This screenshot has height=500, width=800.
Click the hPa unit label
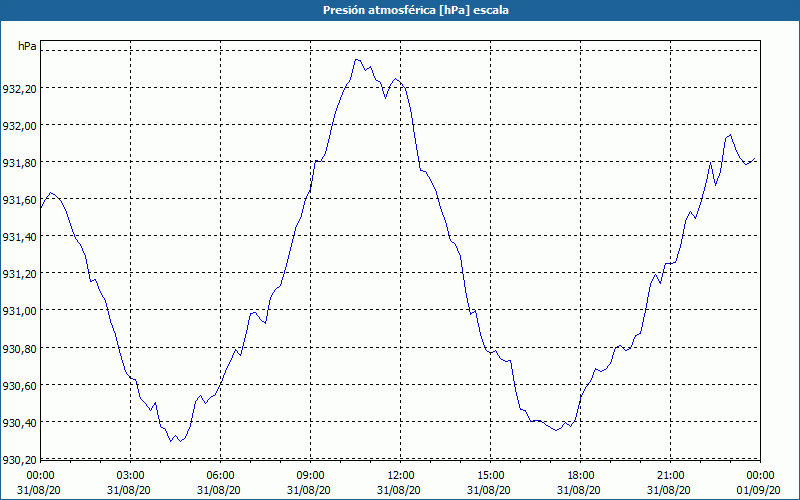(x=27, y=46)
